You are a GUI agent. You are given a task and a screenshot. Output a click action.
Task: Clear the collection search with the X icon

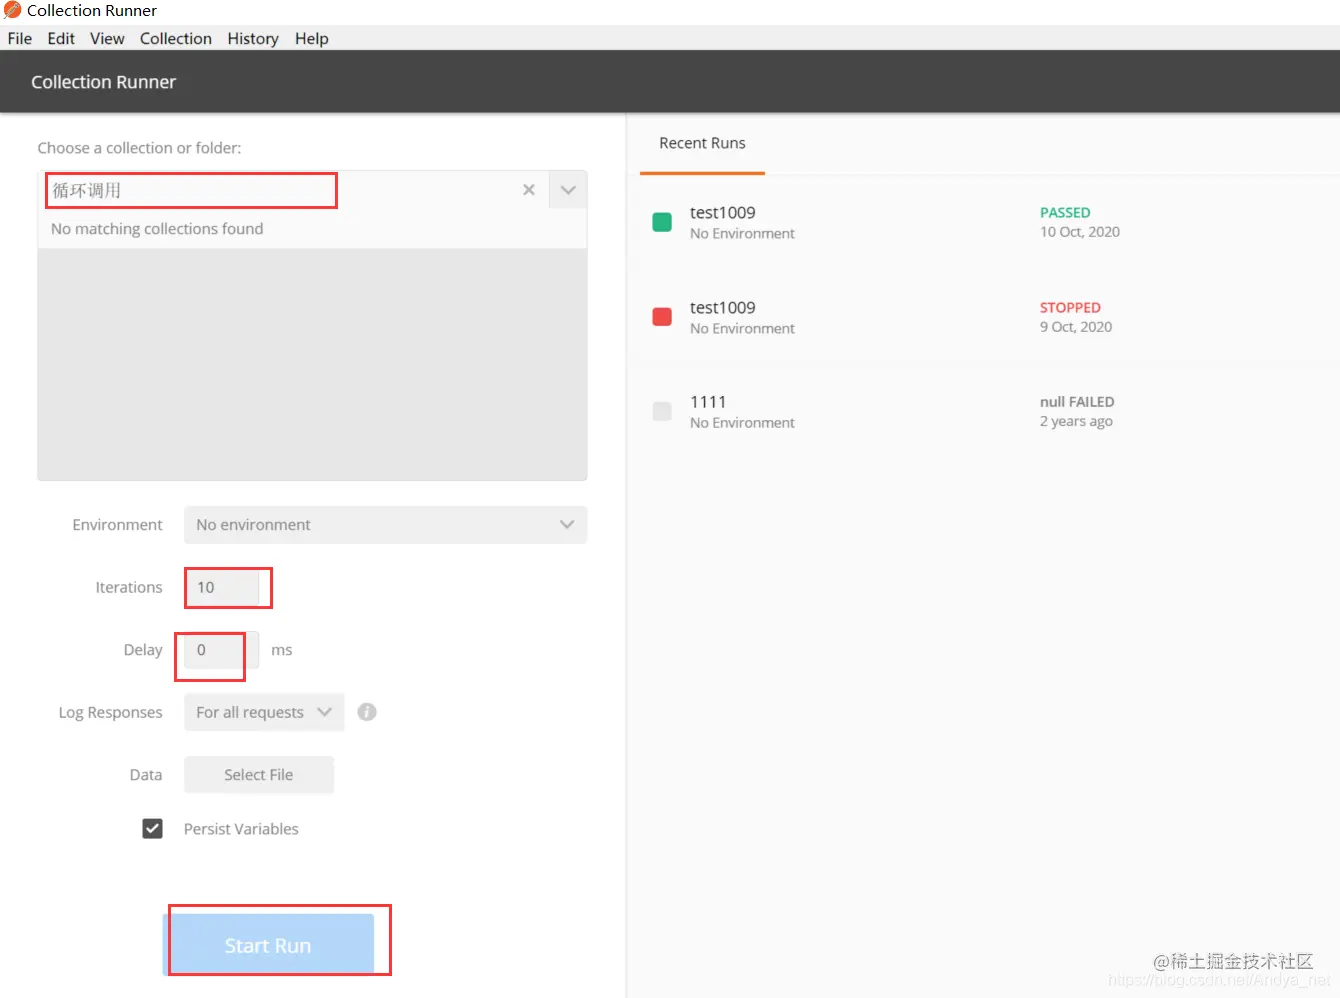[x=529, y=190]
